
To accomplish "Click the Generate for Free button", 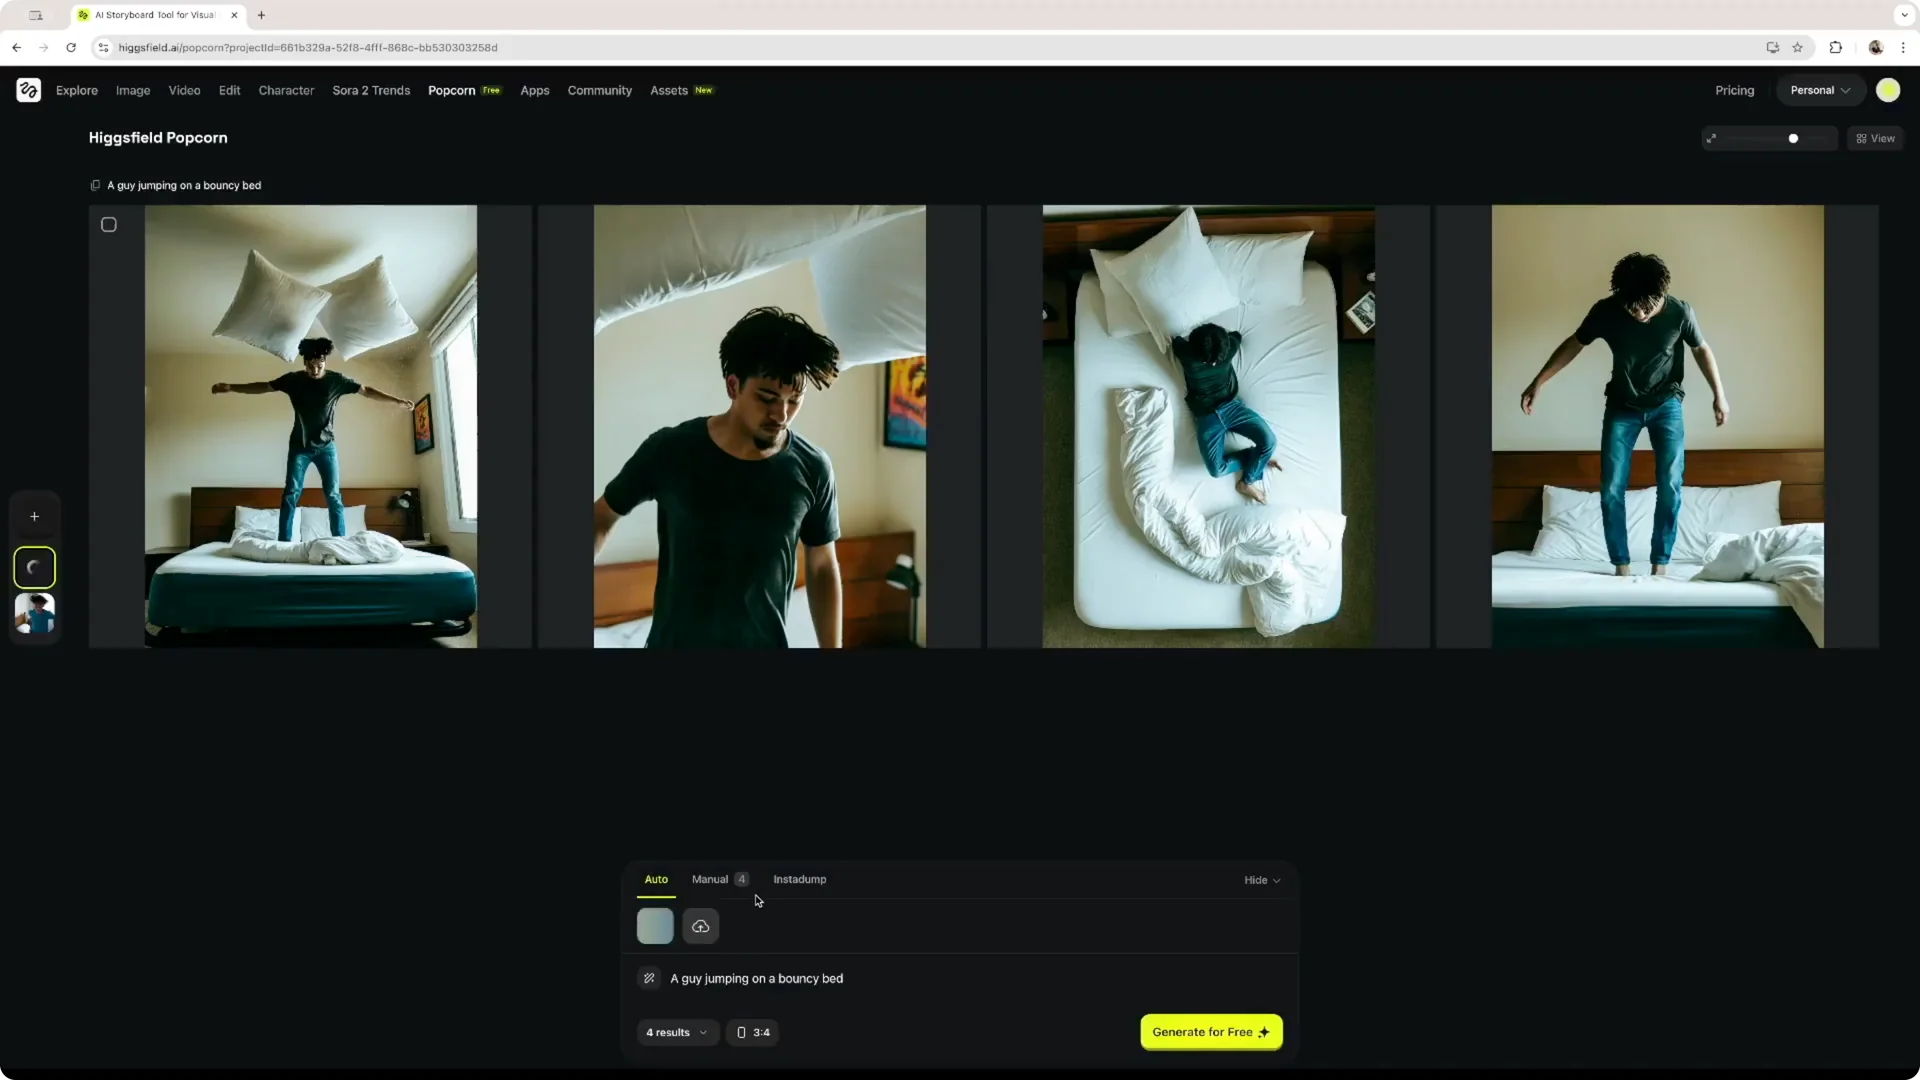I will (x=1210, y=1032).
